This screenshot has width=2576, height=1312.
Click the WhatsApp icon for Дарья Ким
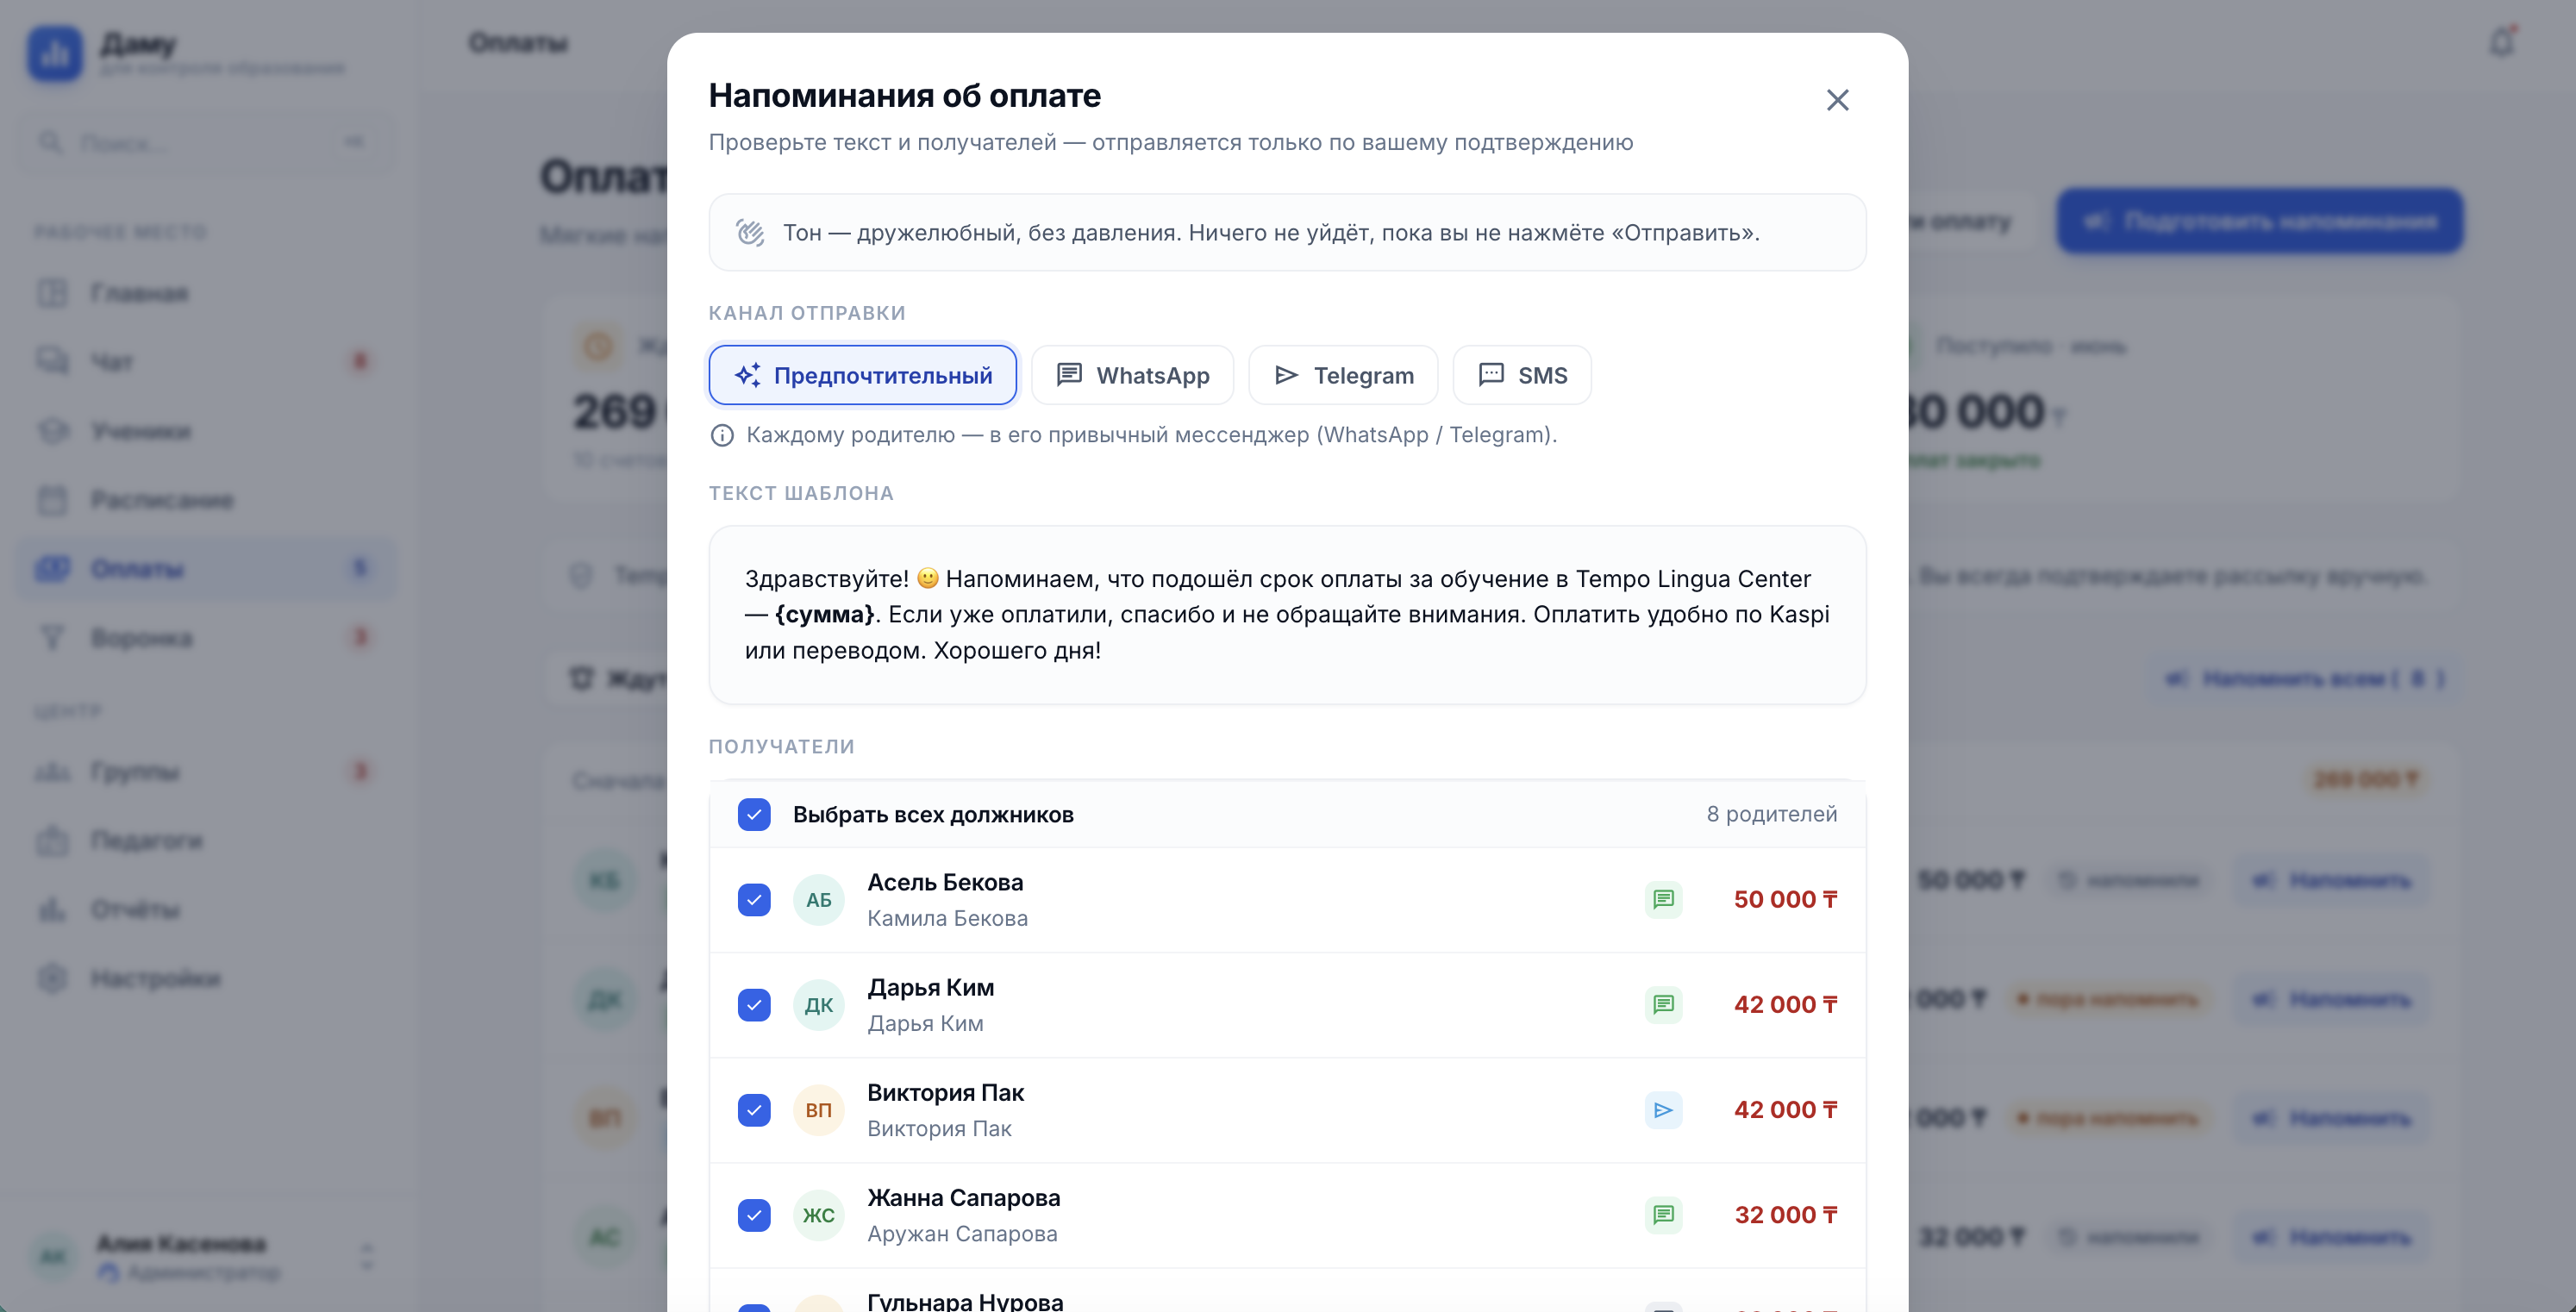[x=1663, y=1005]
